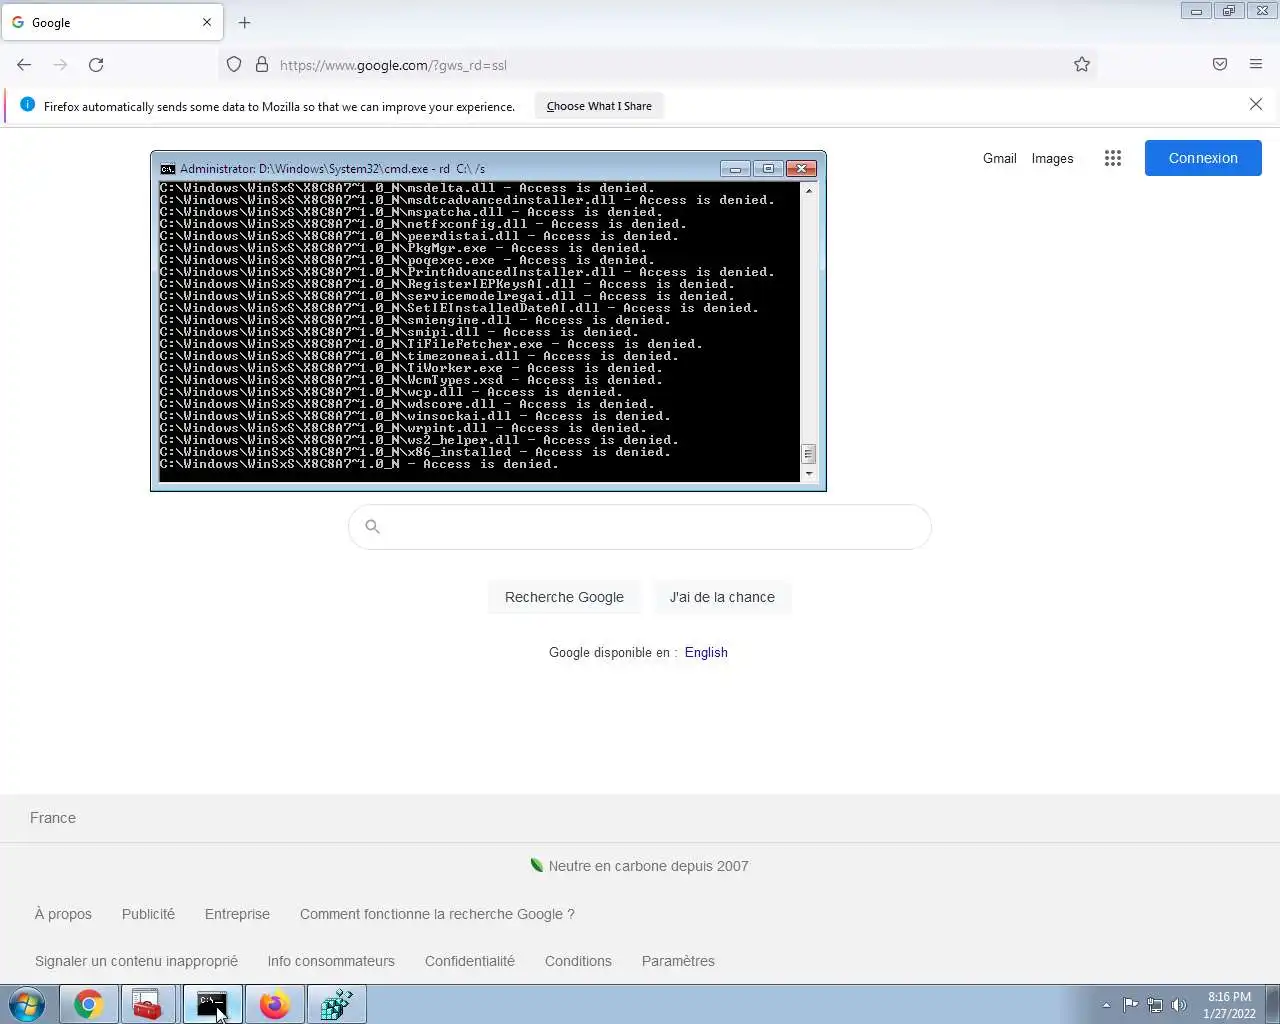Restore down the Firefox window

[1229, 11]
